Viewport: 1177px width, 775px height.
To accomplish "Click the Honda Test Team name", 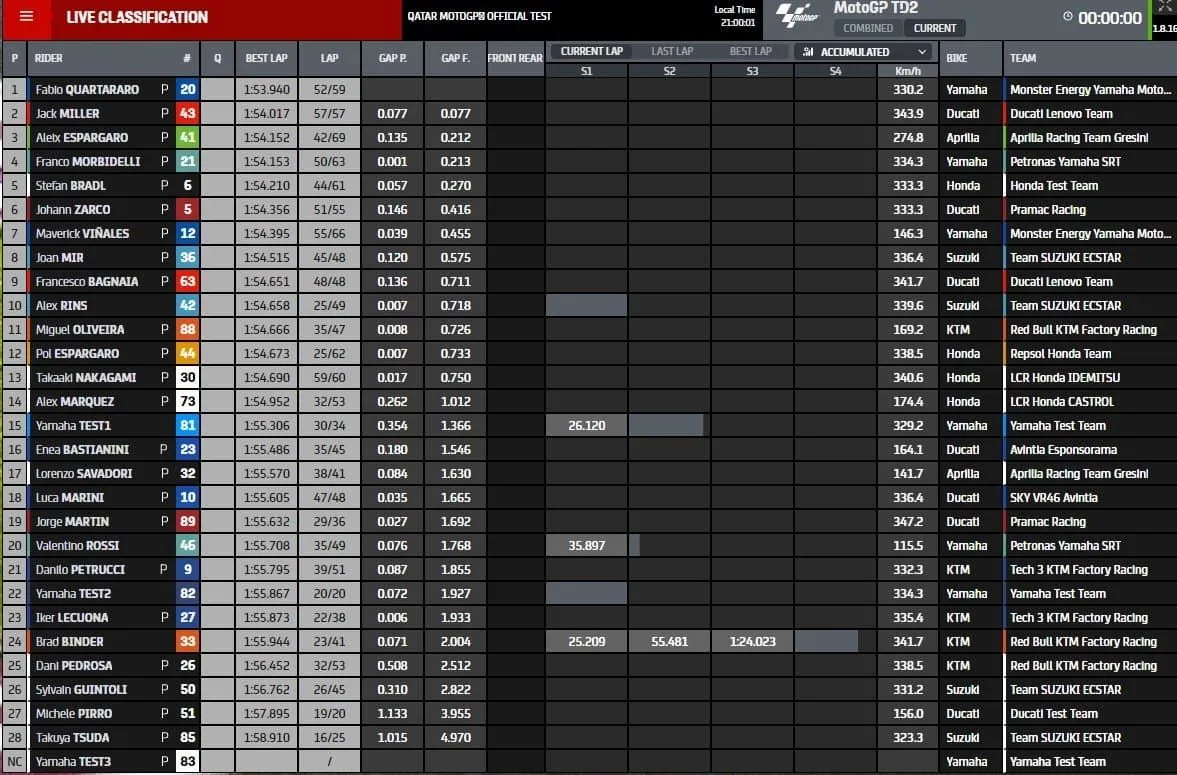I will click(1054, 185).
